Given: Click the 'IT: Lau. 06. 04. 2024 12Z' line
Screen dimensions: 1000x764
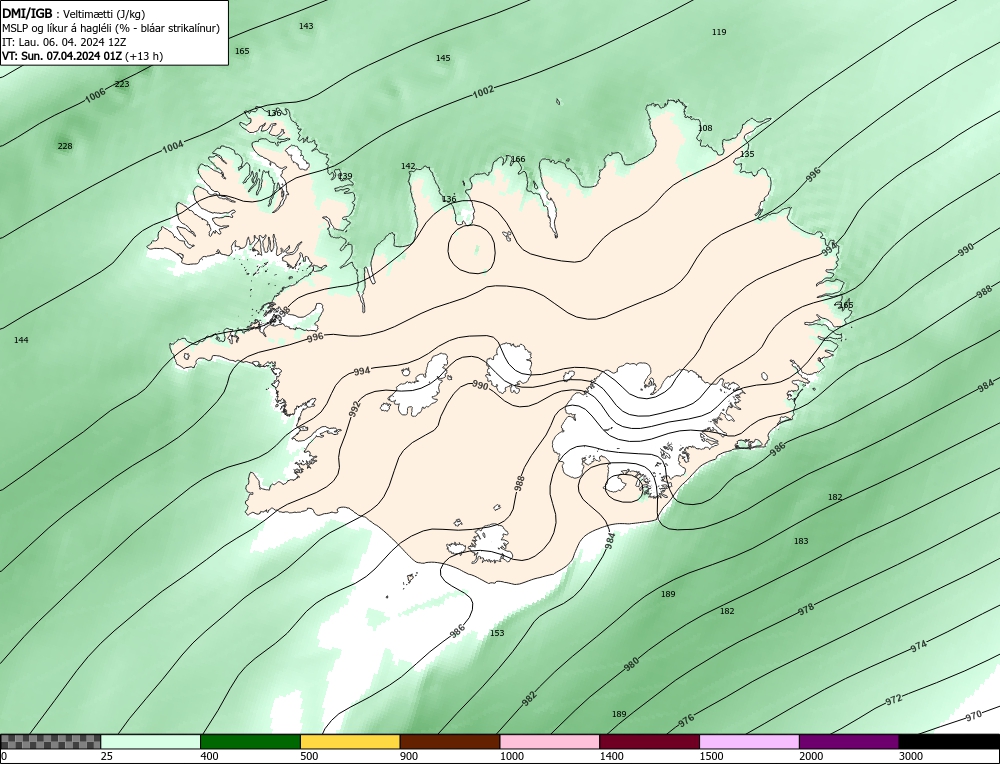Looking at the screenshot, I should 64,42.
